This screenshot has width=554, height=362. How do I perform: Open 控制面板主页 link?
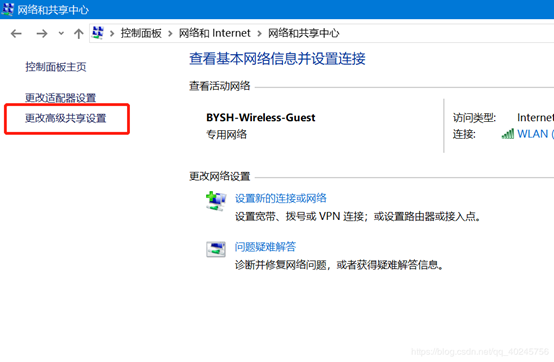[56, 67]
